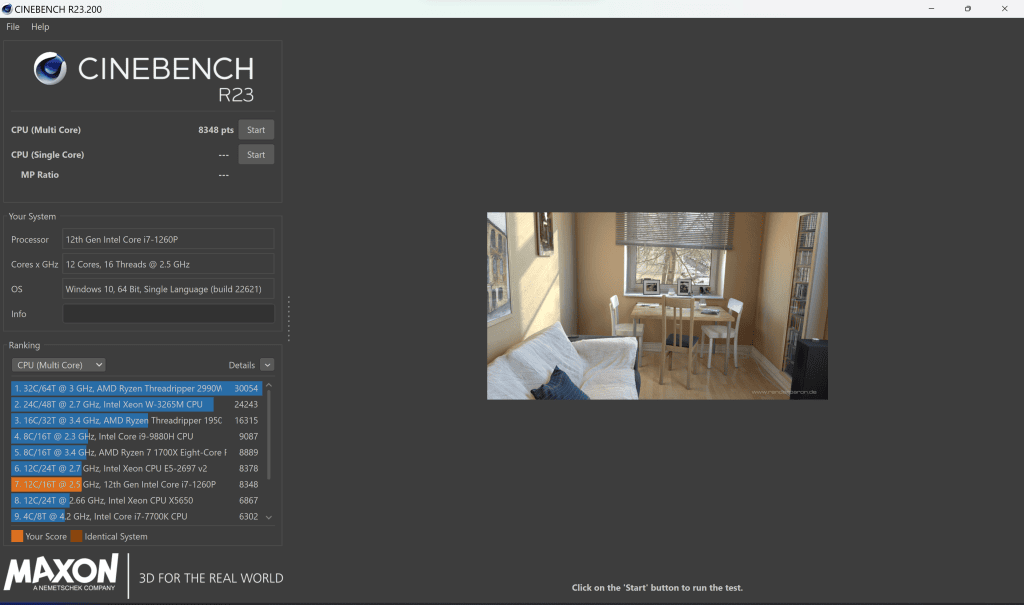Click the orange Your Score swatch
Image resolution: width=1024 pixels, height=605 pixels.
[17, 537]
